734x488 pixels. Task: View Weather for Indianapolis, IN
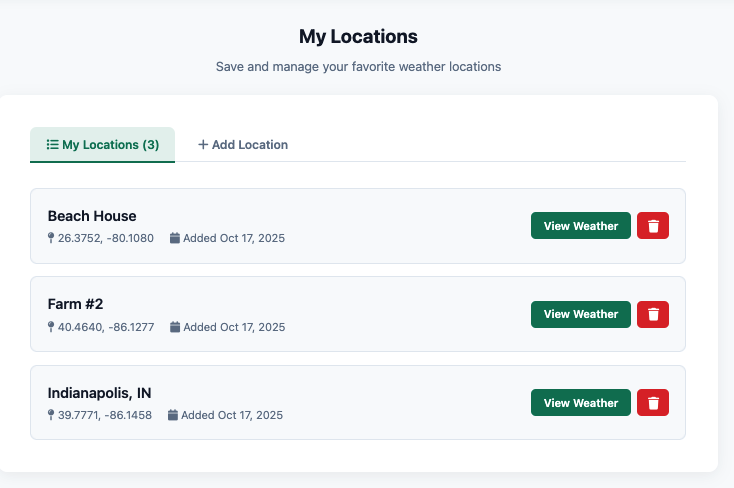(580, 403)
